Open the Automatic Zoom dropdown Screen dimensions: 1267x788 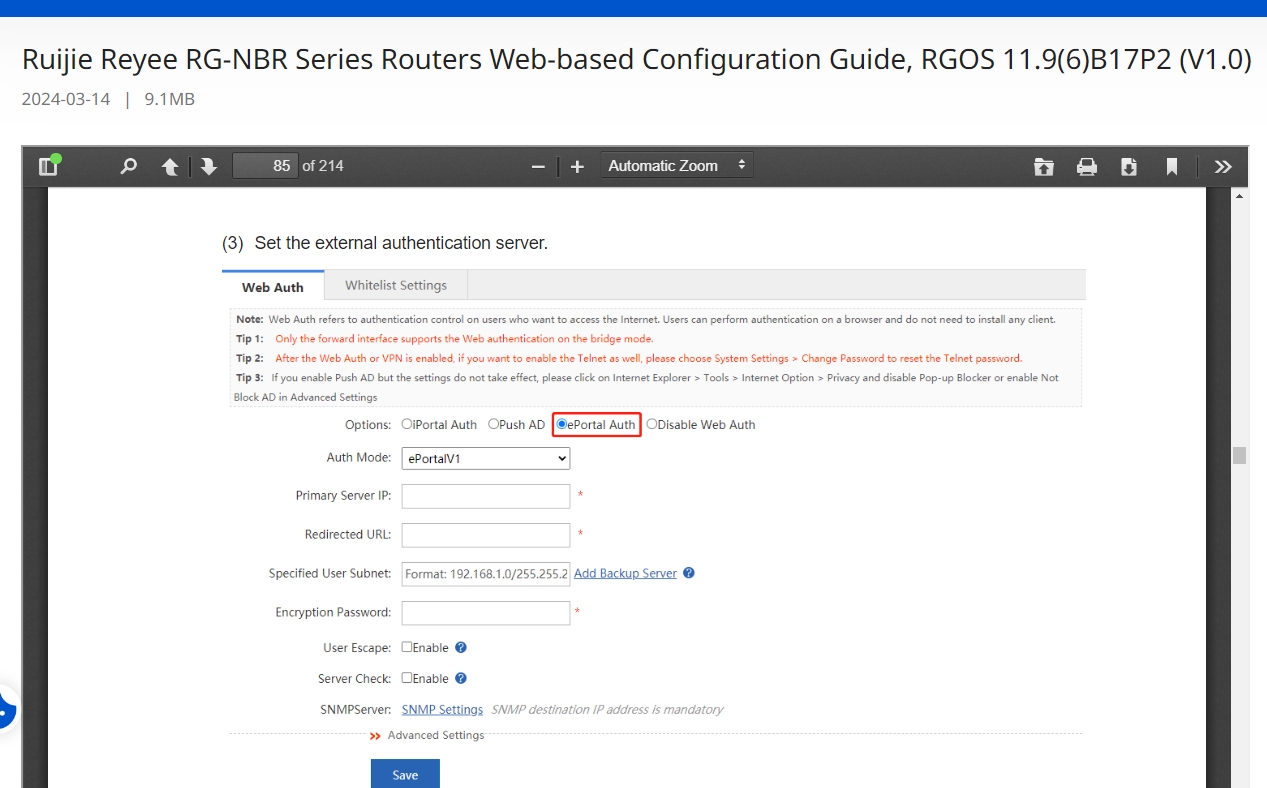(677, 166)
